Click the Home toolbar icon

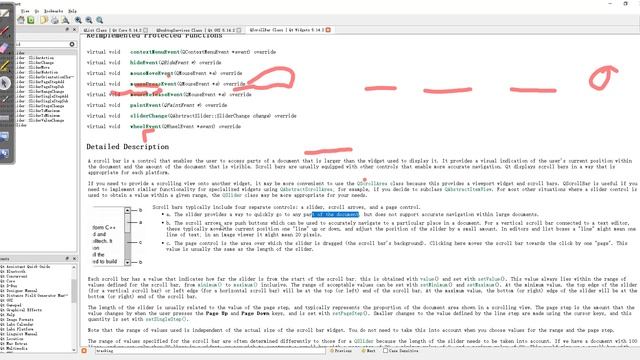tap(20, 20)
